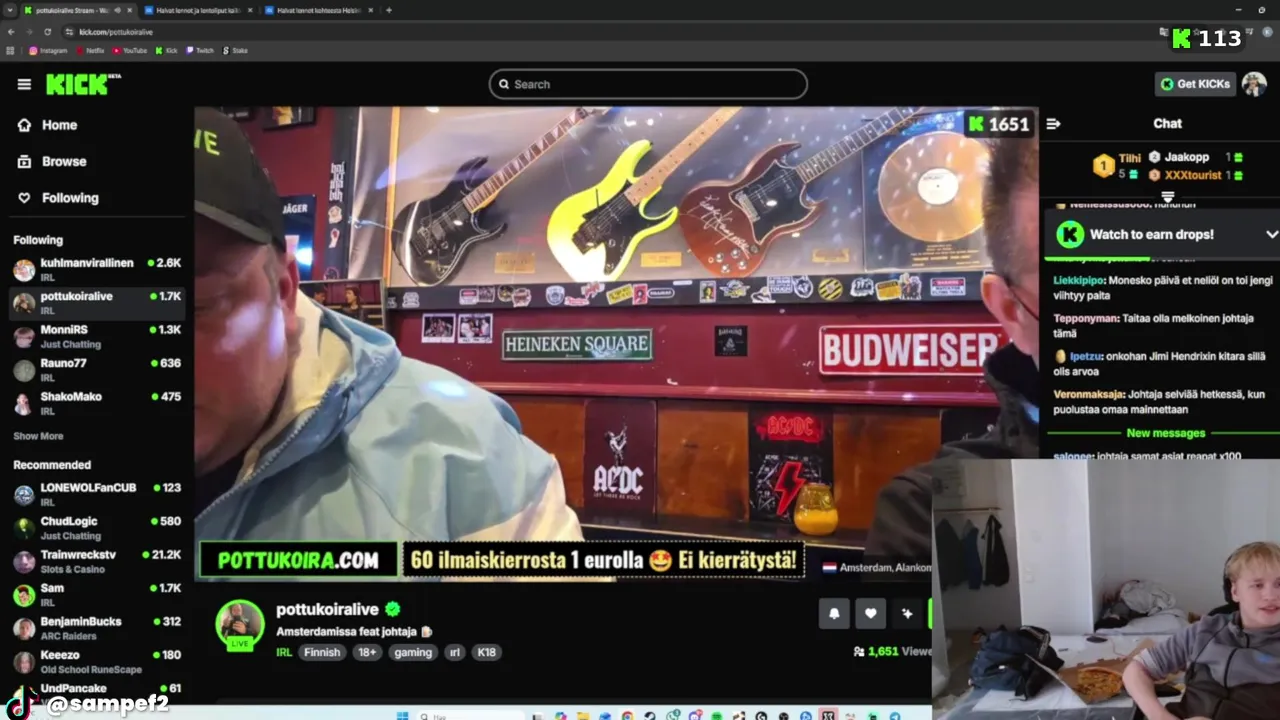Click the Get KICKs button
The image size is (1280, 720).
(1195, 84)
